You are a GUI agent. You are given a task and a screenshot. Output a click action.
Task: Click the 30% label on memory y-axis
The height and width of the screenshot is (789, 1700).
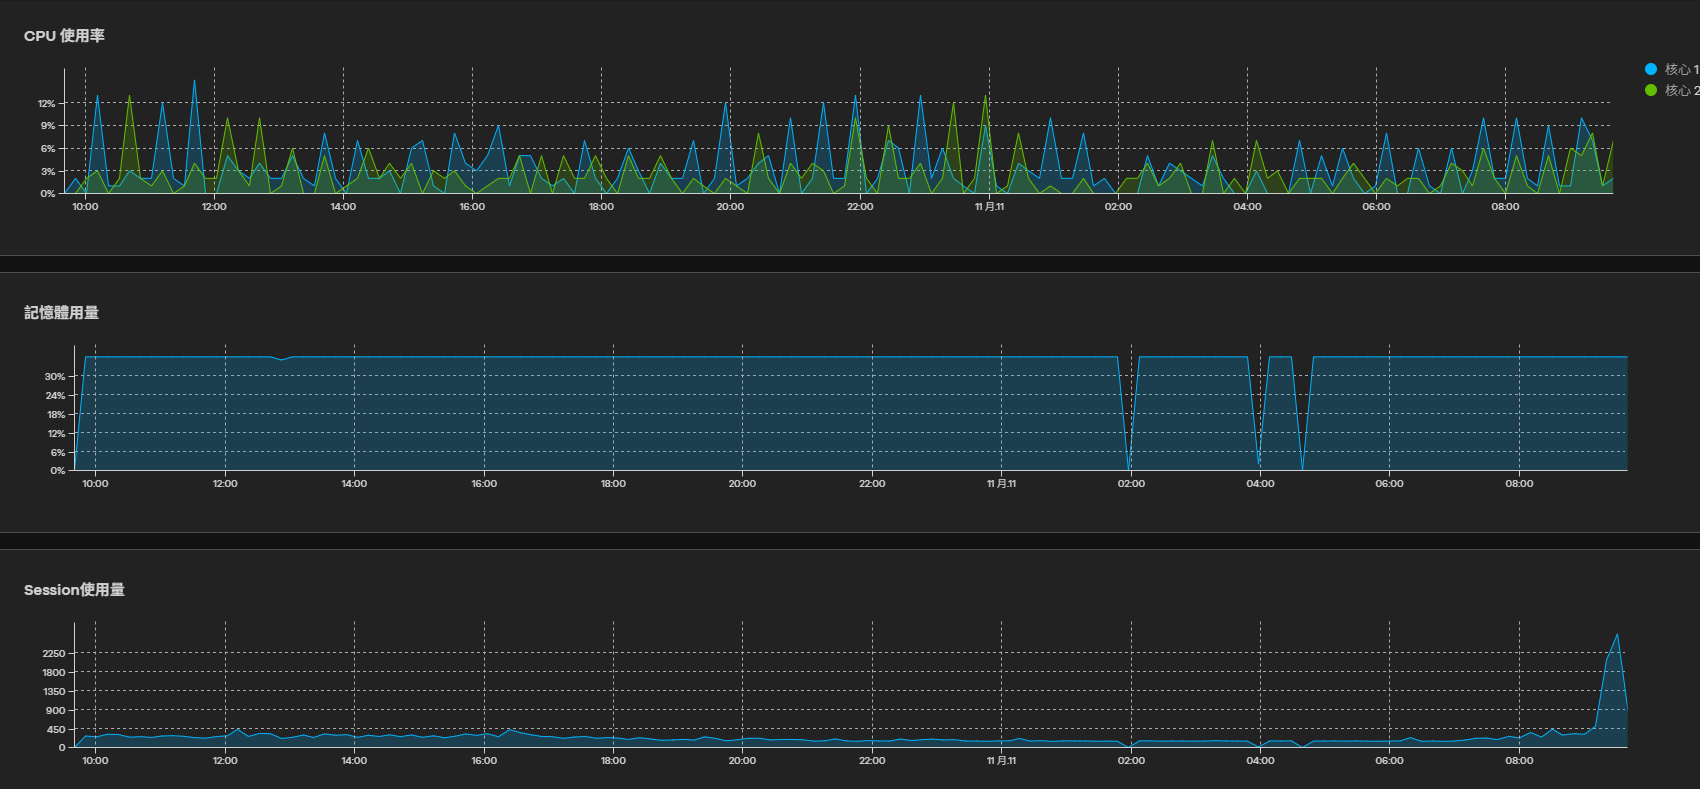click(55, 376)
